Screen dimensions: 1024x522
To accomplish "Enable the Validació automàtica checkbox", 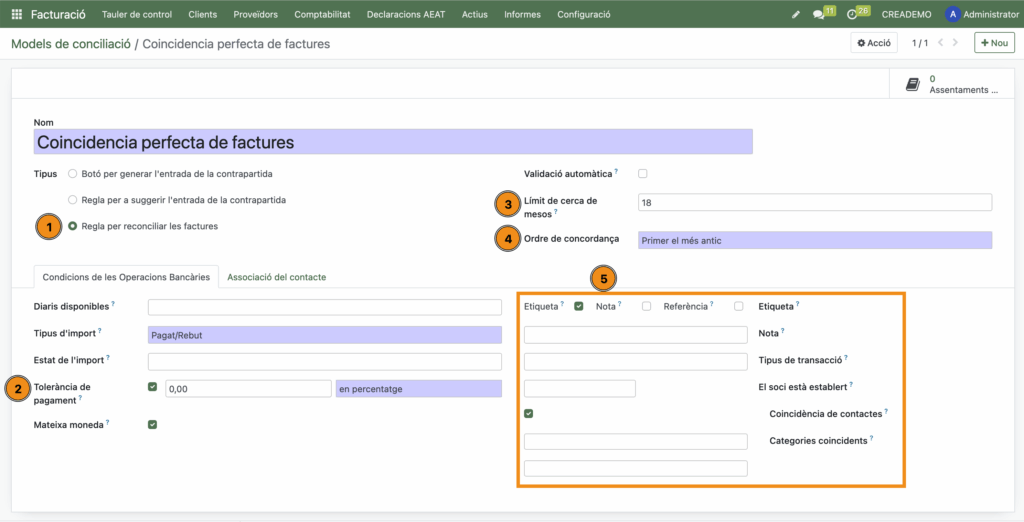I will click(x=643, y=174).
